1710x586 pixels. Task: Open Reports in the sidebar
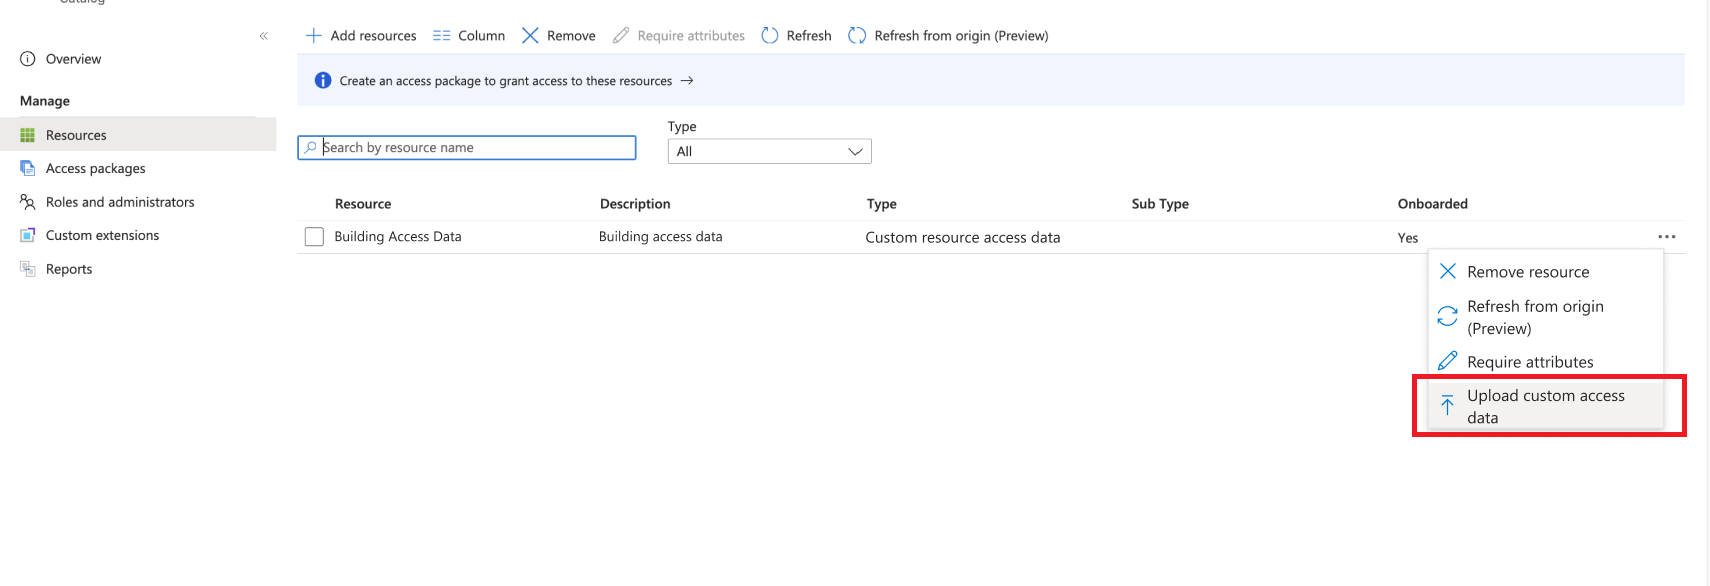click(x=69, y=269)
